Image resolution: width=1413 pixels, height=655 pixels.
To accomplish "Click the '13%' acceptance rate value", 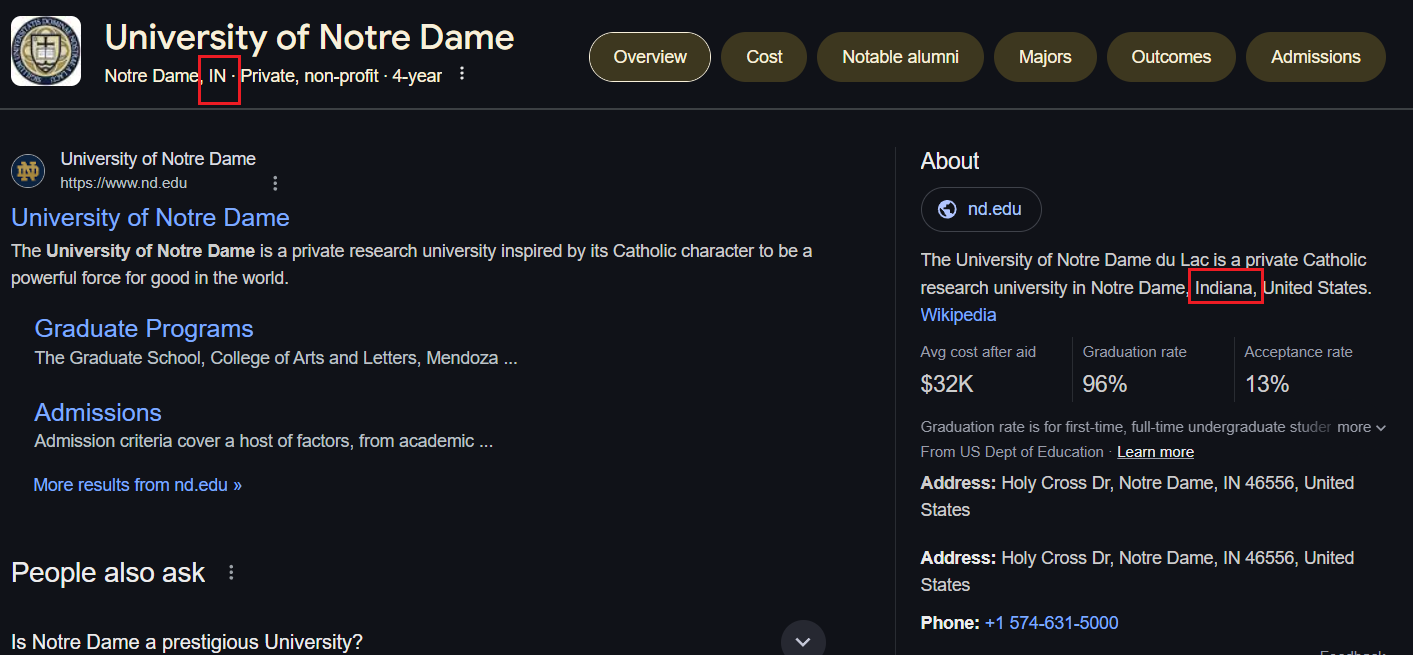I will pos(1267,384).
